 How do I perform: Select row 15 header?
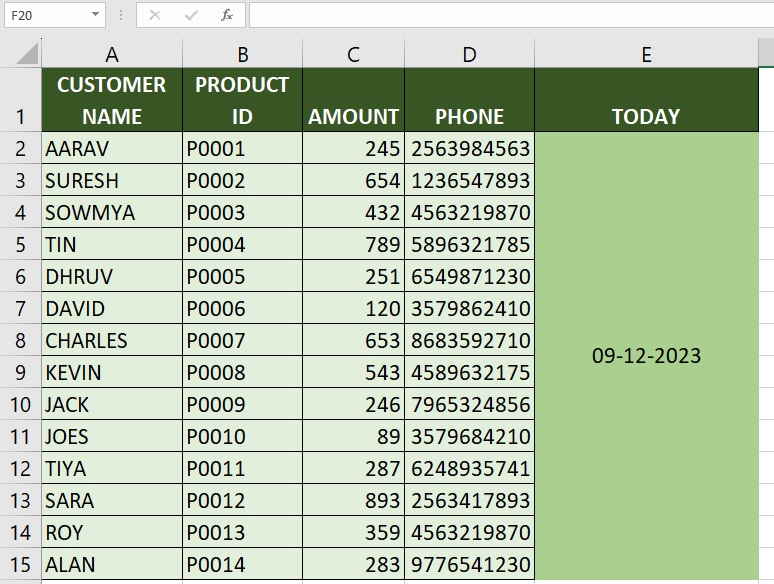click(x=20, y=564)
